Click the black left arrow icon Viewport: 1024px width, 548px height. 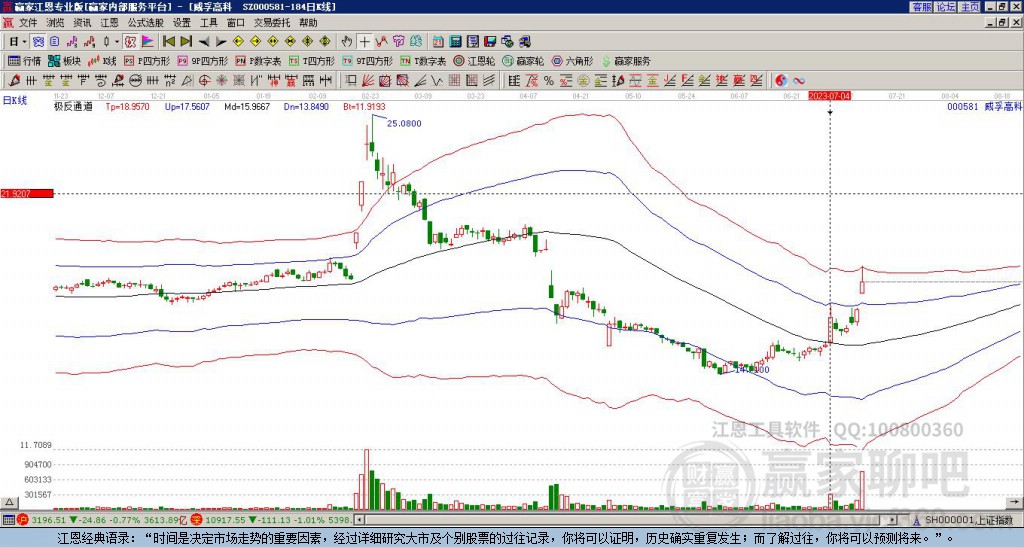click(204, 42)
